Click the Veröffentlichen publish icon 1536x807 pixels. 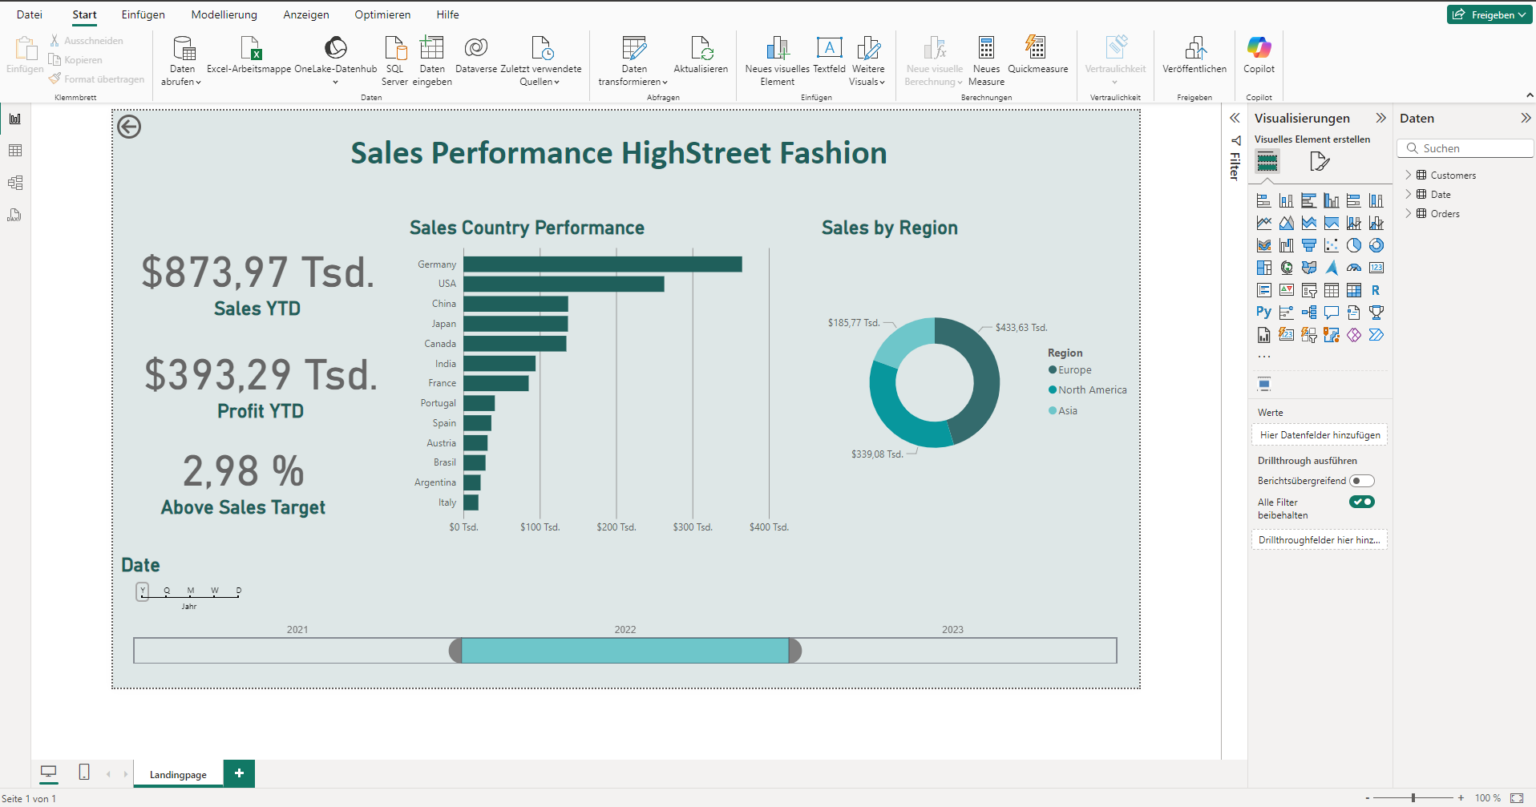tap(1195, 47)
